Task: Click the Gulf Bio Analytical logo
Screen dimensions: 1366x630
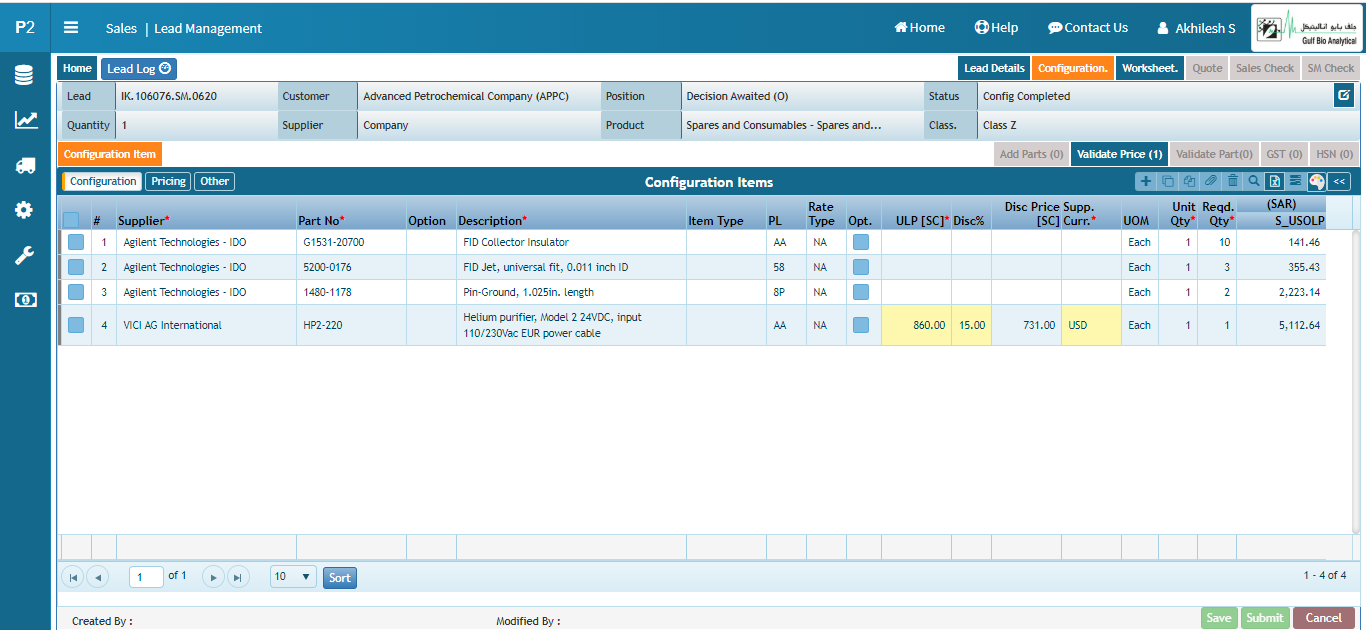Action: coord(1305,30)
